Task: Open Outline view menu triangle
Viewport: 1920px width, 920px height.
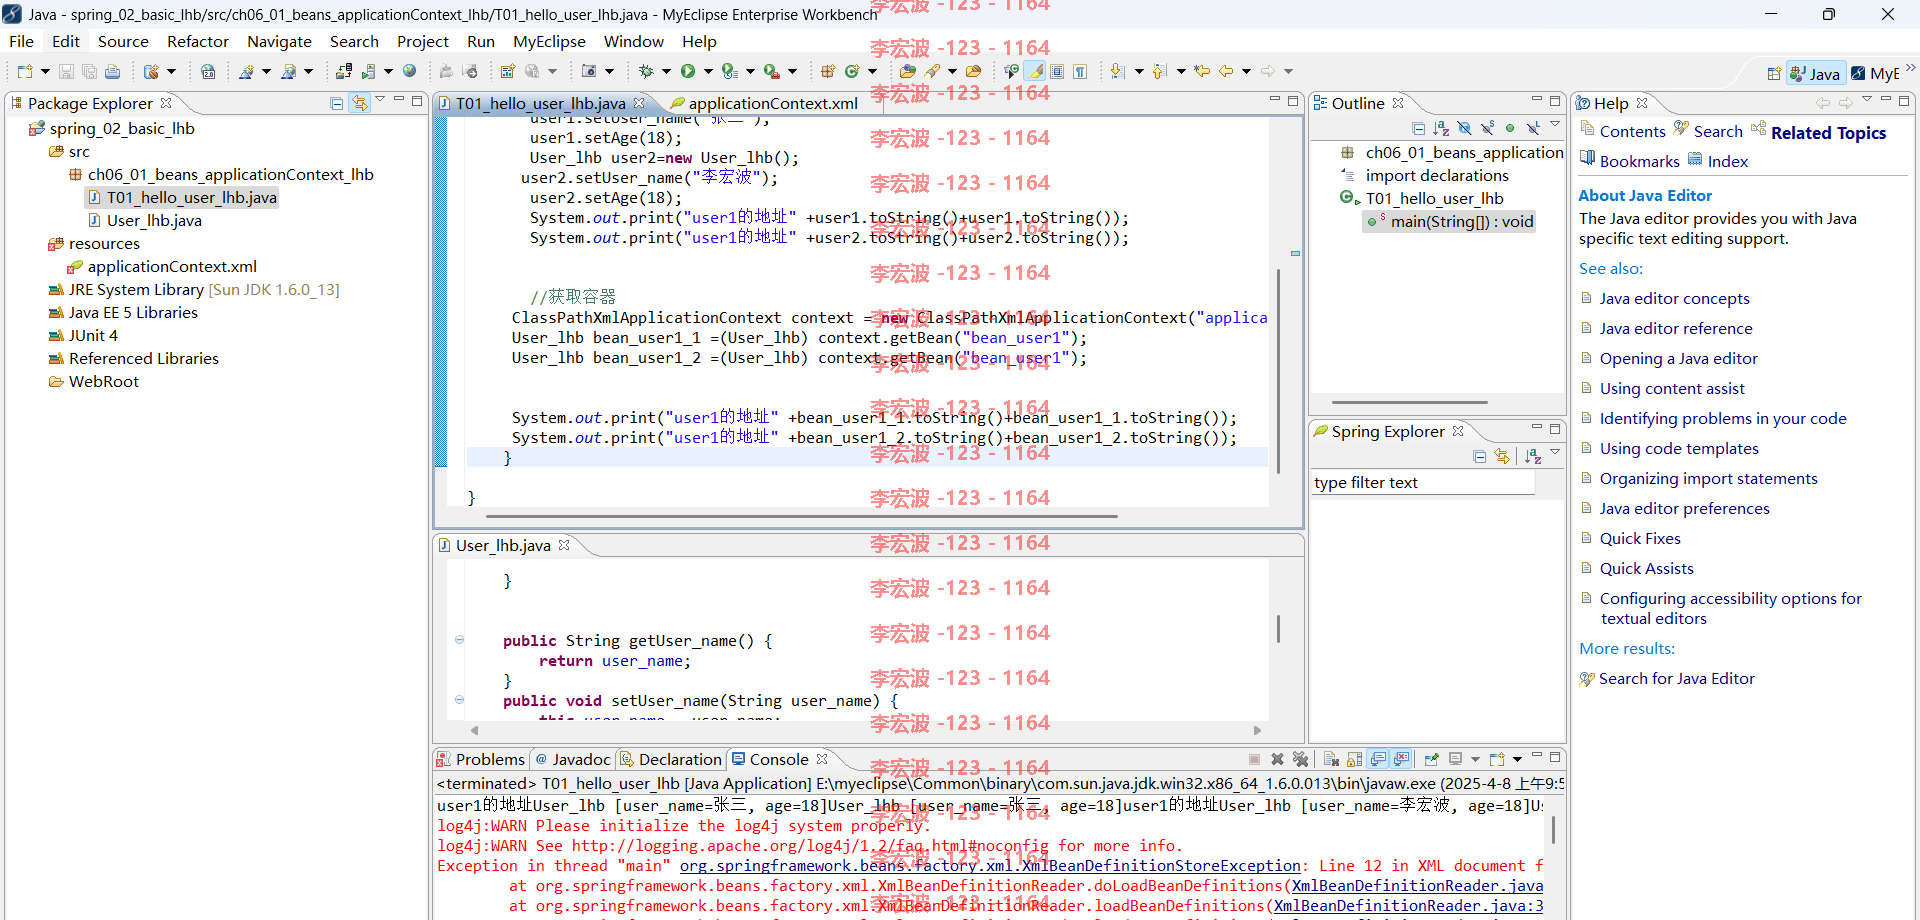Action: pos(1555,124)
